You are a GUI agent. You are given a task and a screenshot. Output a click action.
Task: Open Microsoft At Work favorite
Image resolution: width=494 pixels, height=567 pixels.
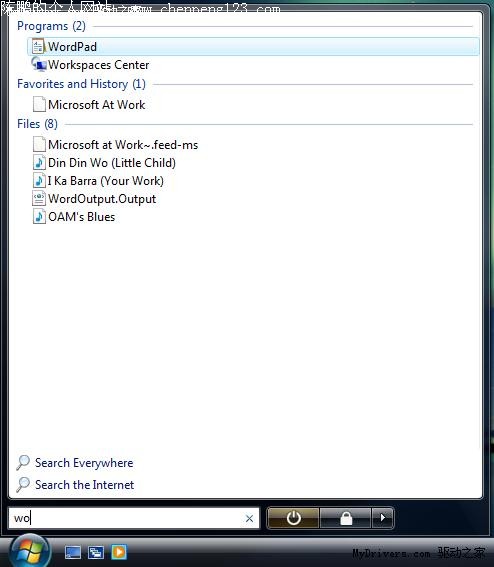click(97, 105)
